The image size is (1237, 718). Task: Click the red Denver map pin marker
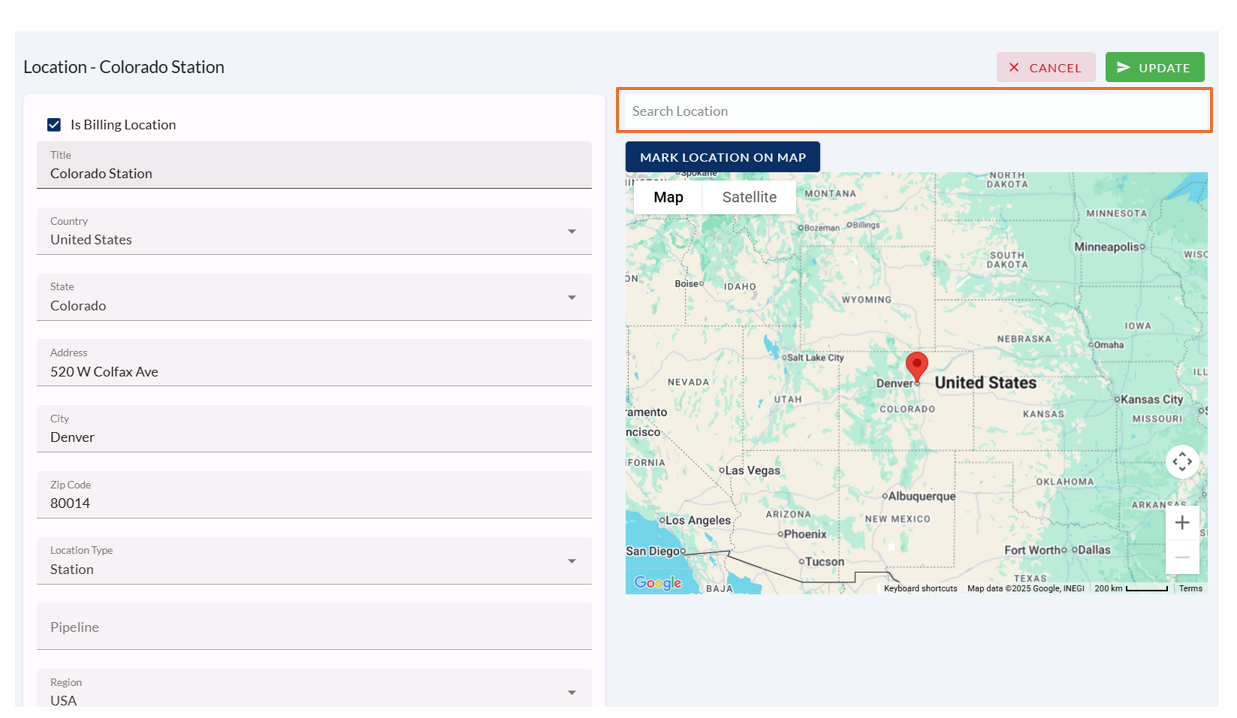(916, 366)
